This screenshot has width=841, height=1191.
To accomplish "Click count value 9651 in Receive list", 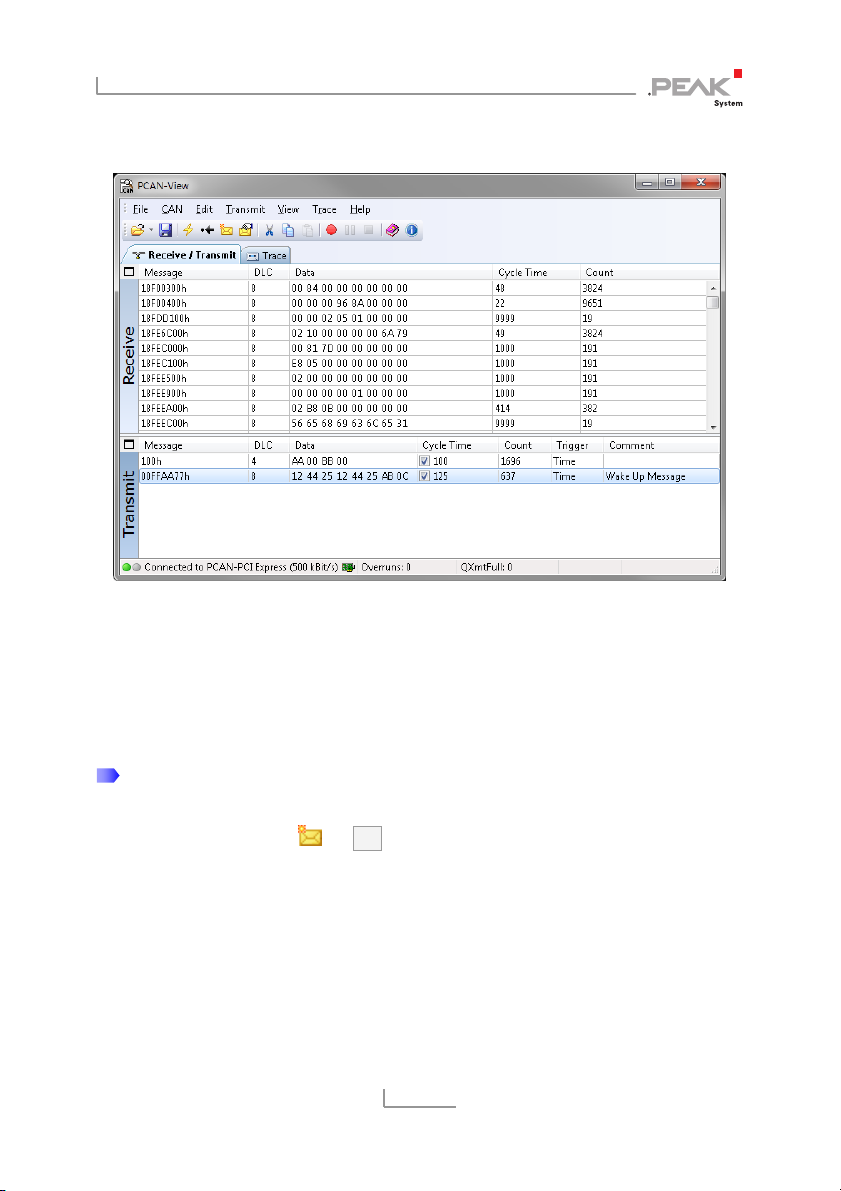I will pos(592,303).
